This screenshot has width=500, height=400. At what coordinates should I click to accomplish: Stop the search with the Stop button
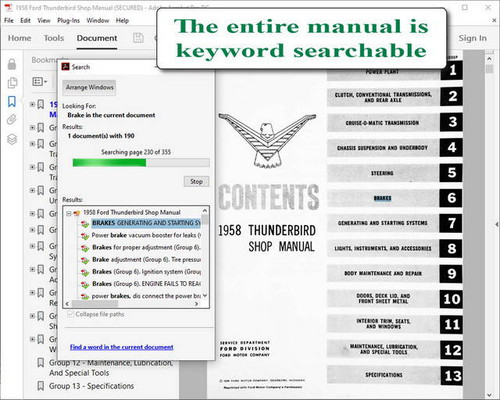tap(196, 181)
